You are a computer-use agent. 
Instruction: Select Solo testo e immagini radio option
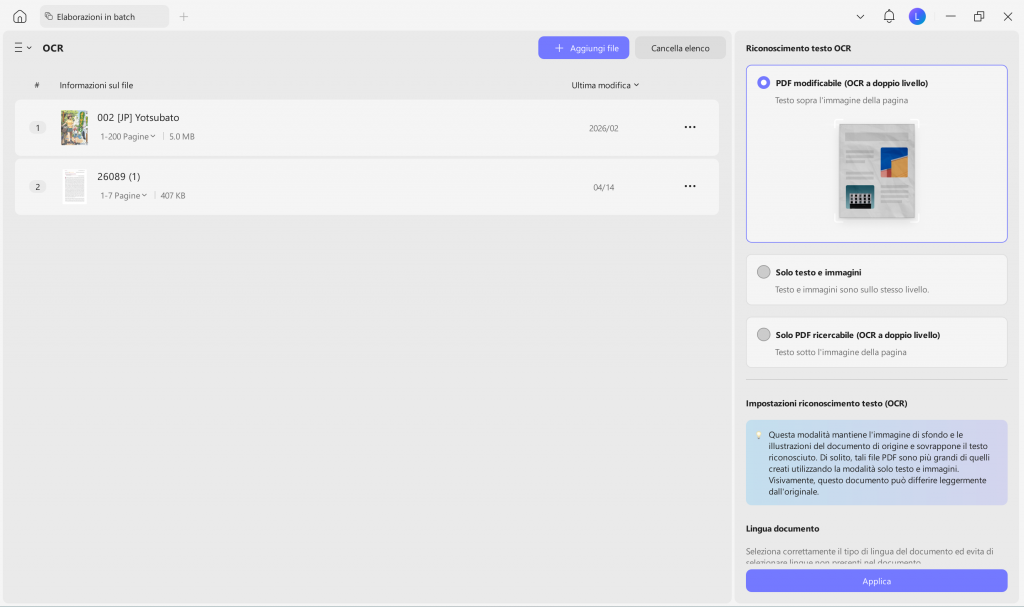pyautogui.click(x=763, y=272)
